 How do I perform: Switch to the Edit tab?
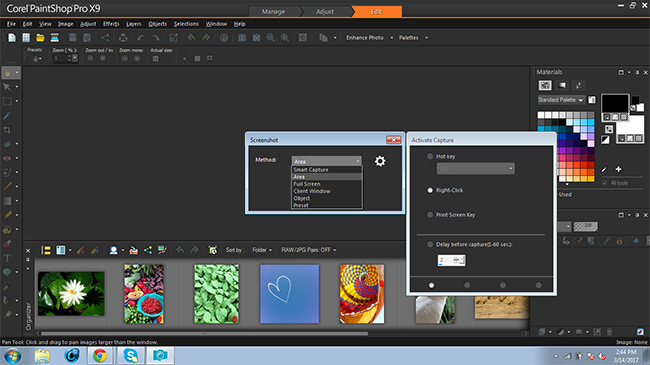tap(376, 12)
